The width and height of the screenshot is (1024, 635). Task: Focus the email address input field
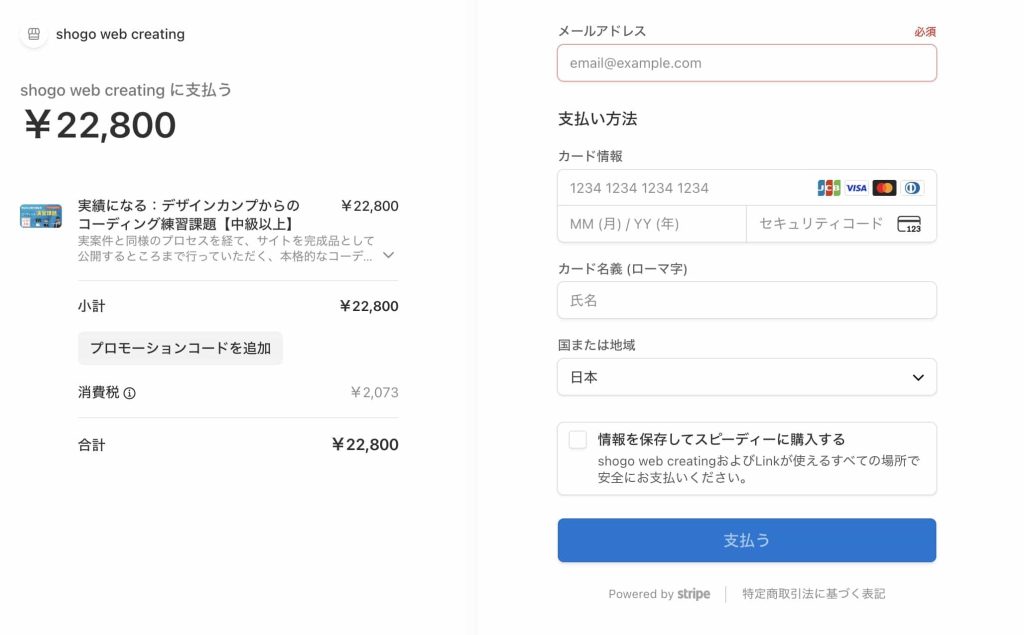pyautogui.click(x=746, y=63)
